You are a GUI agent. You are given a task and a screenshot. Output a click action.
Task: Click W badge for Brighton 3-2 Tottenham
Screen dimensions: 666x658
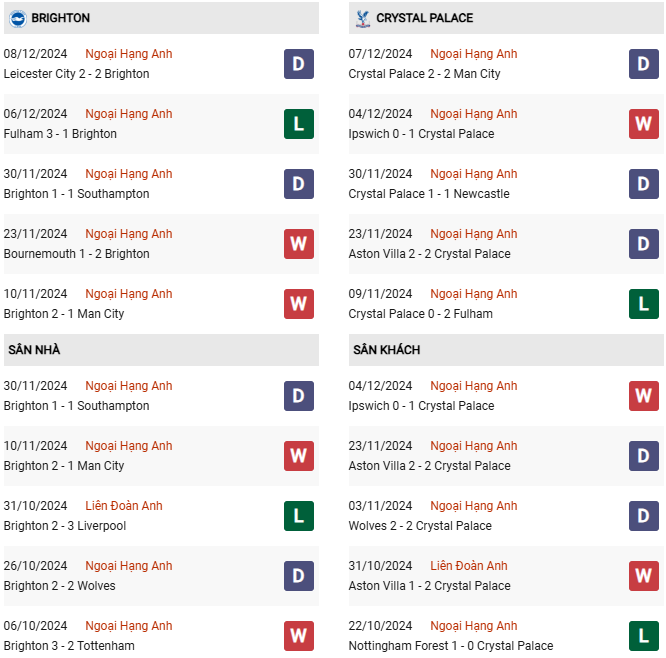click(299, 636)
